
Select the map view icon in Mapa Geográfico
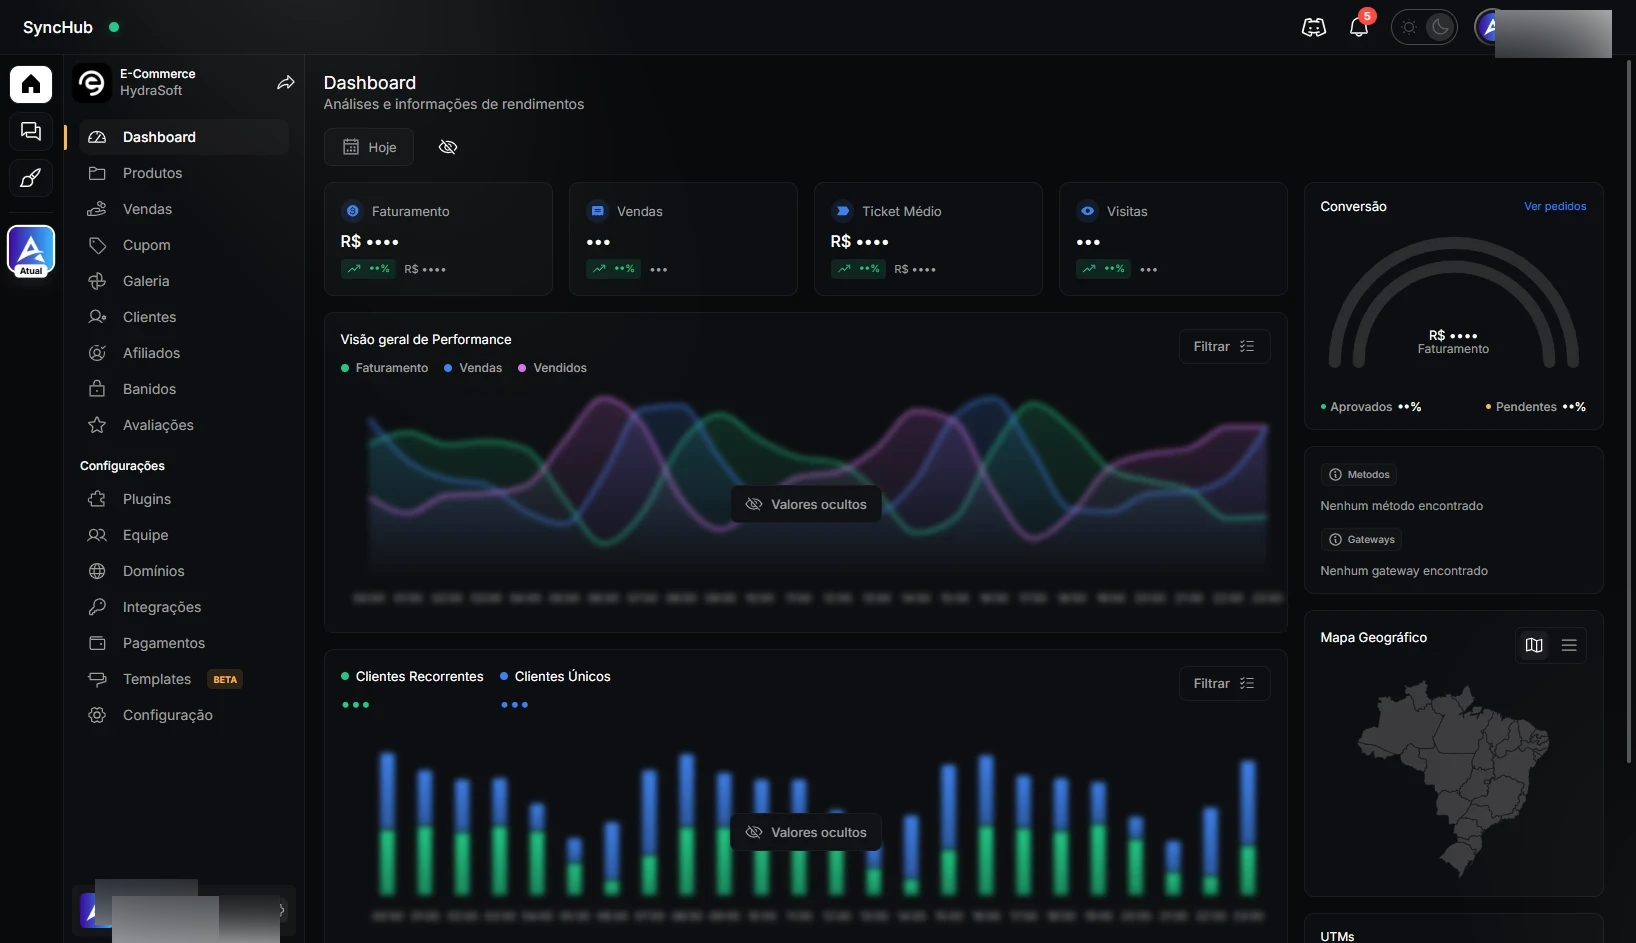coord(1534,645)
